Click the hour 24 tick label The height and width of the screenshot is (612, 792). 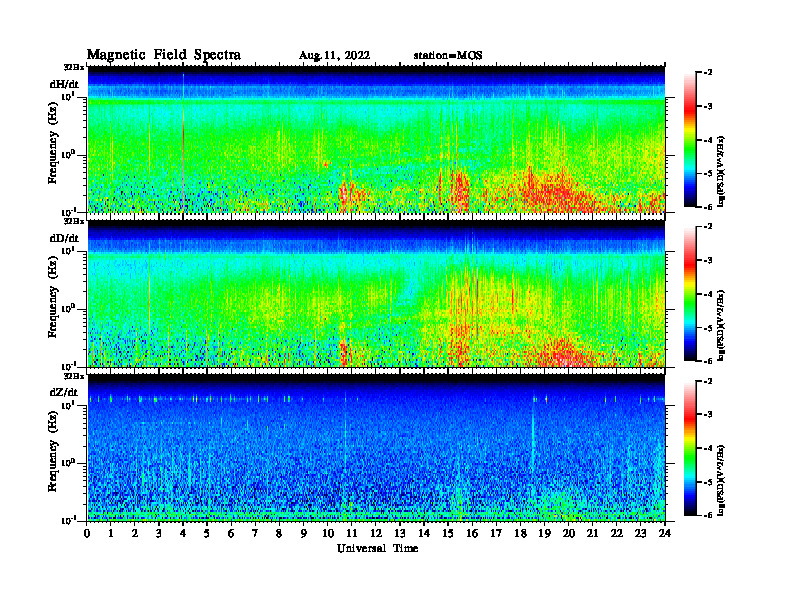pos(665,534)
